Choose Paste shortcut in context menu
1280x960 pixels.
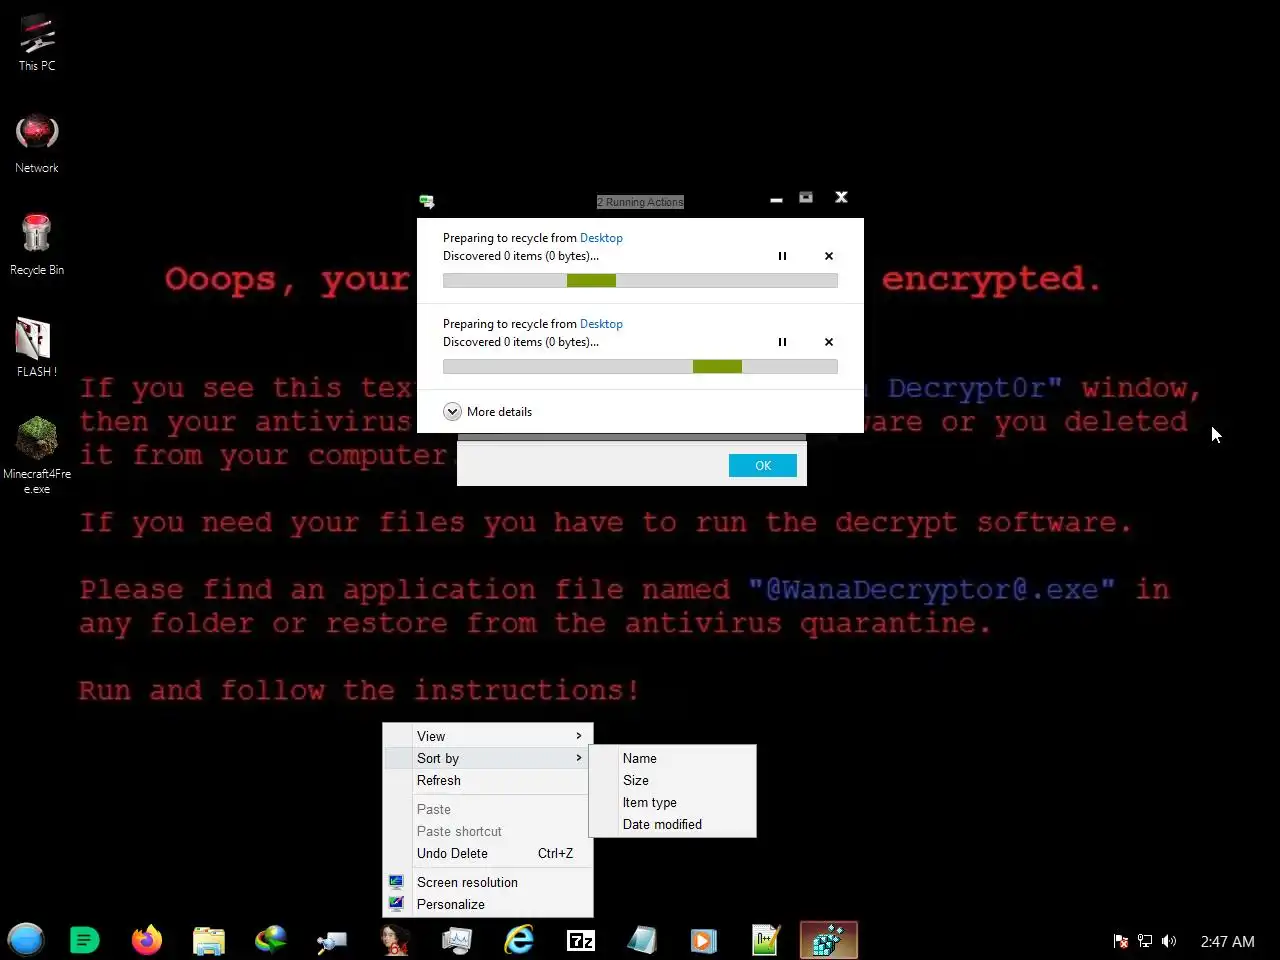coord(488,831)
